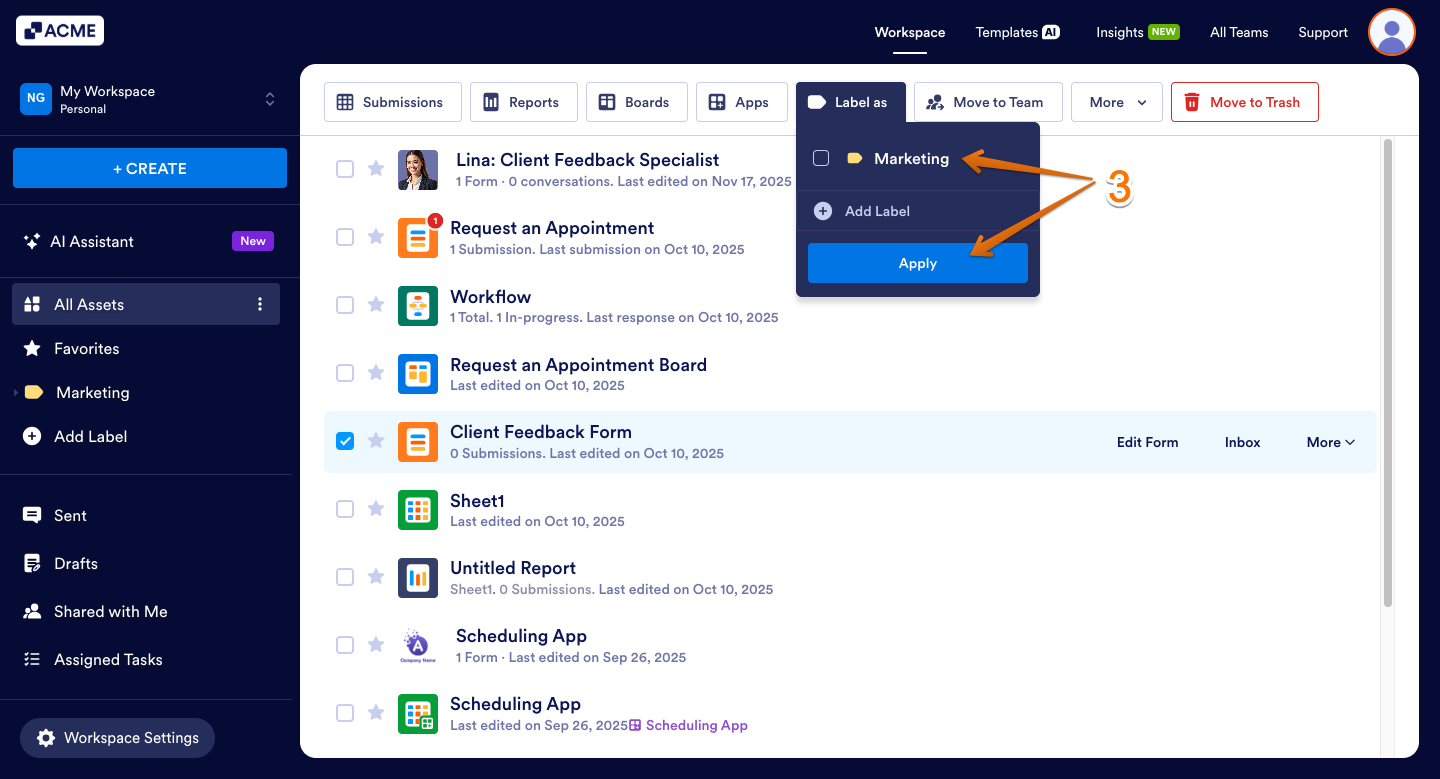The image size is (1440, 779).
Task: Select checkbox for Lina: Client Feedback Specialist
Action: click(345, 169)
